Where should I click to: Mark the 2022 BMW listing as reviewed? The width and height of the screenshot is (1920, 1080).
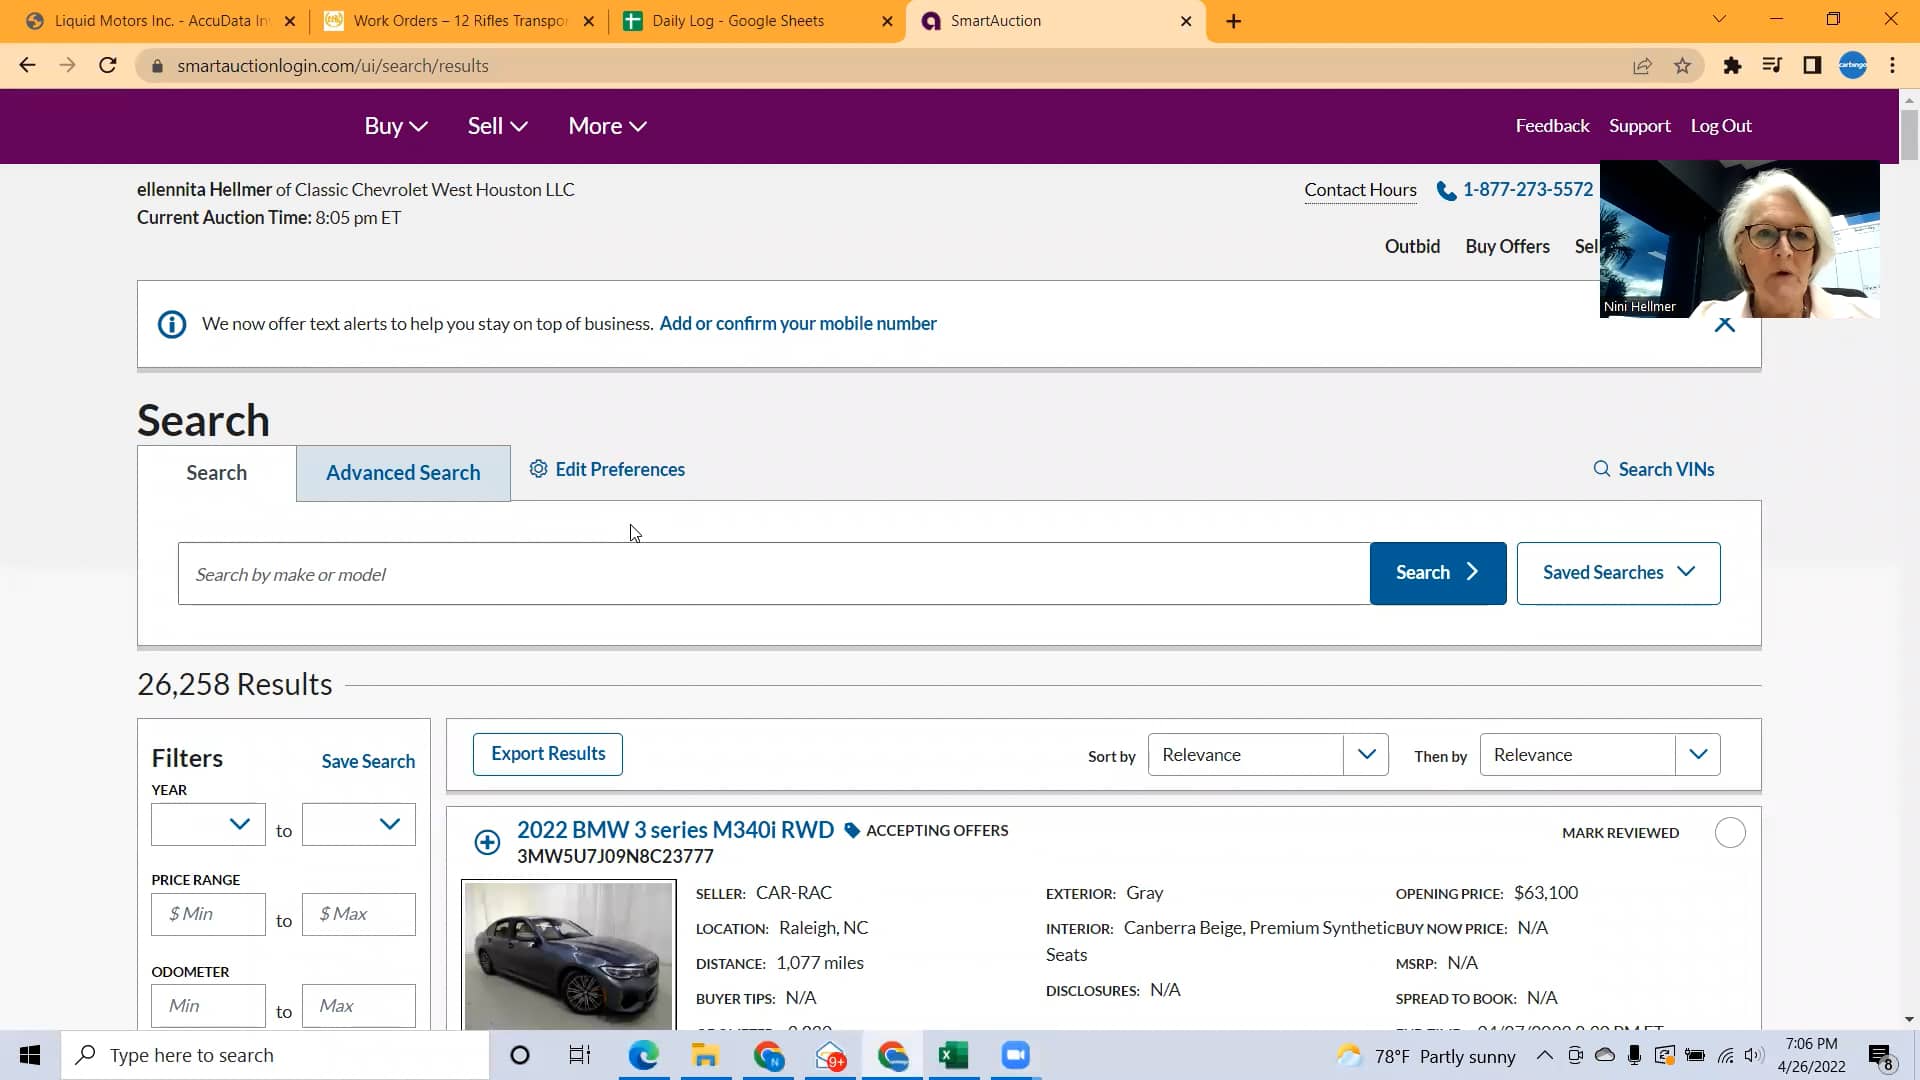point(1730,833)
